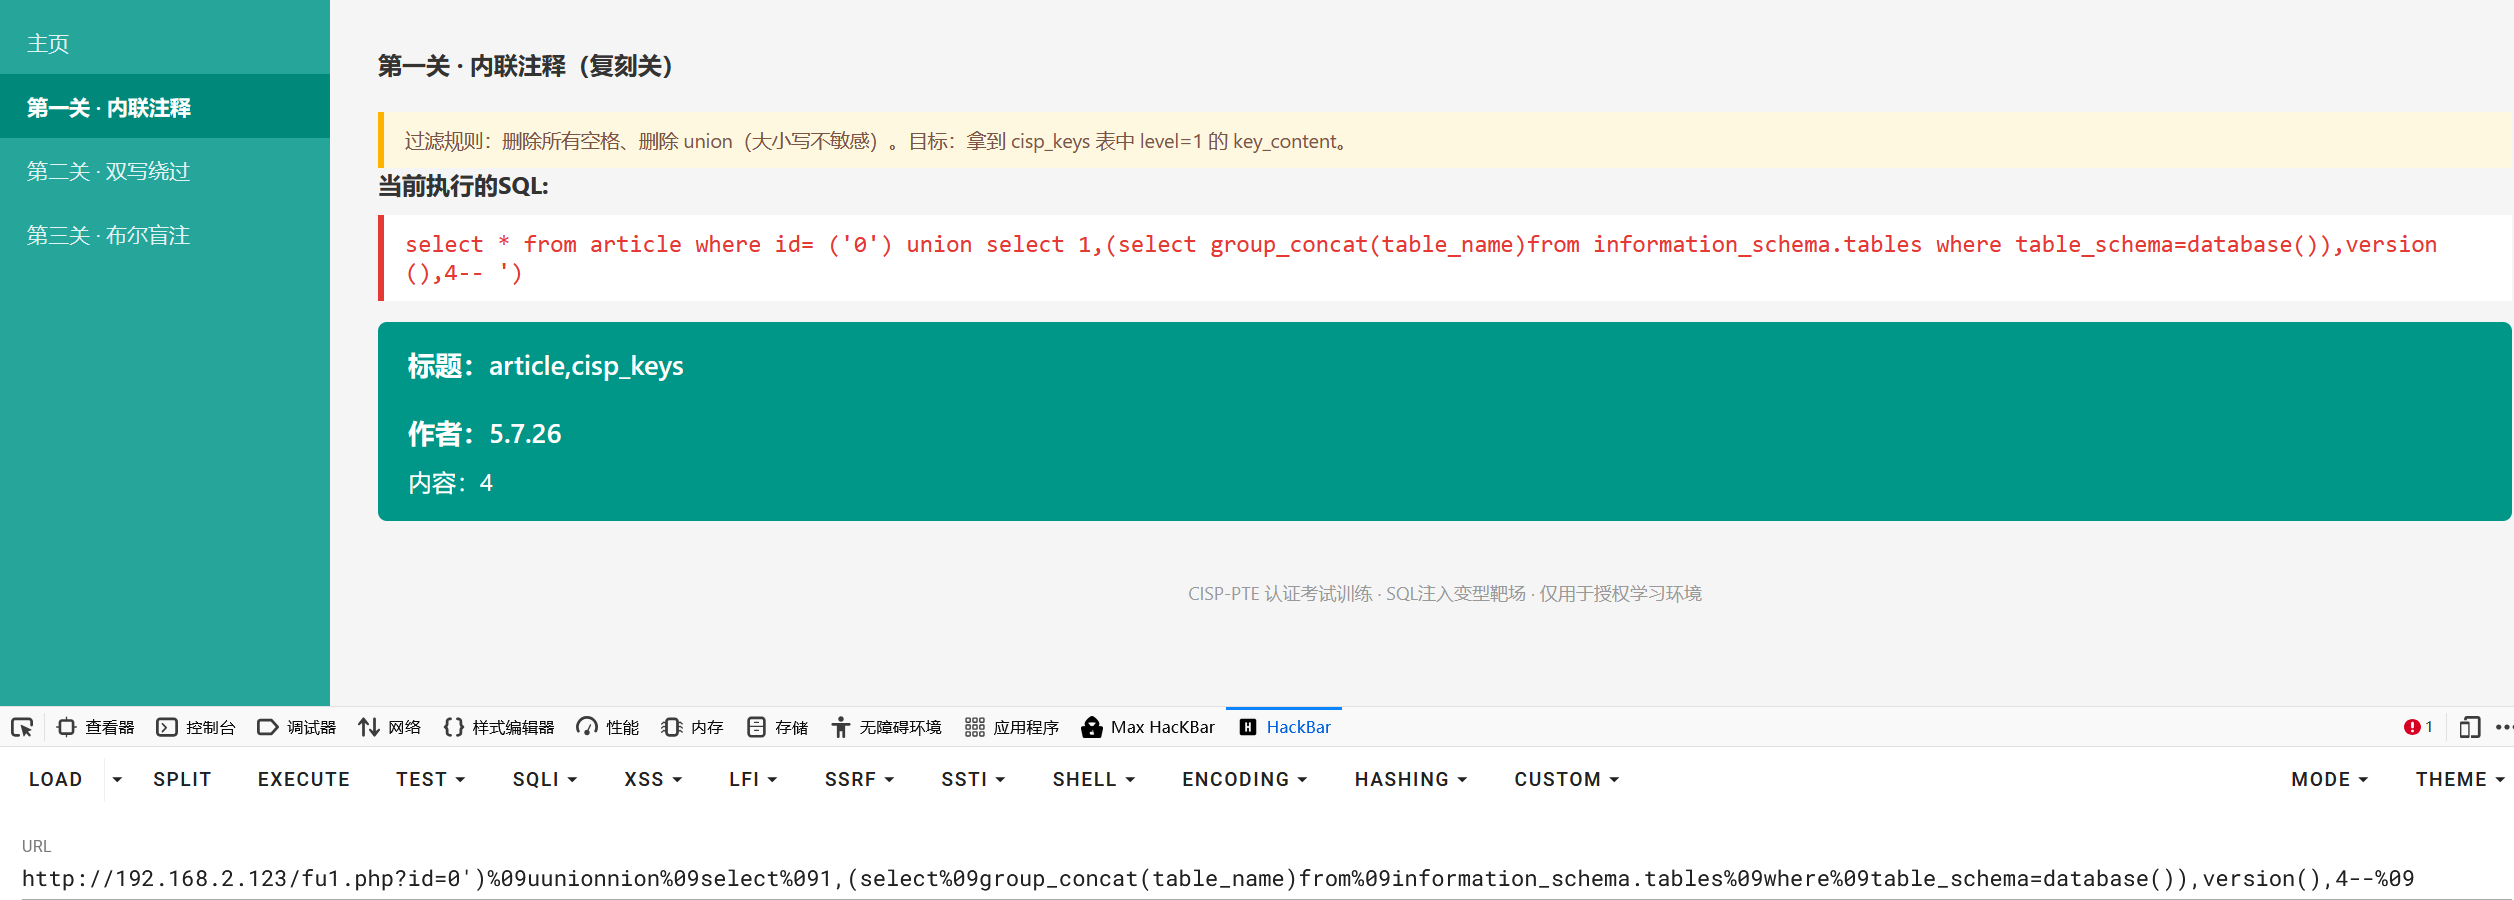Switch to the Max HacKBar tab
Image resolution: width=2514 pixels, height=900 pixels.
(x=1148, y=727)
